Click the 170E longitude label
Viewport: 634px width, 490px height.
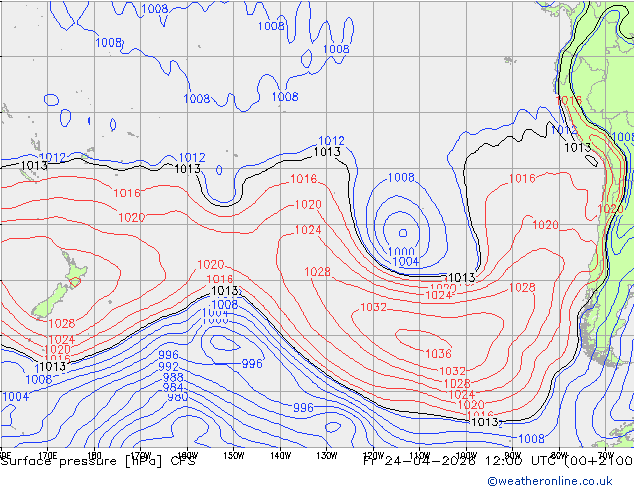47,456
